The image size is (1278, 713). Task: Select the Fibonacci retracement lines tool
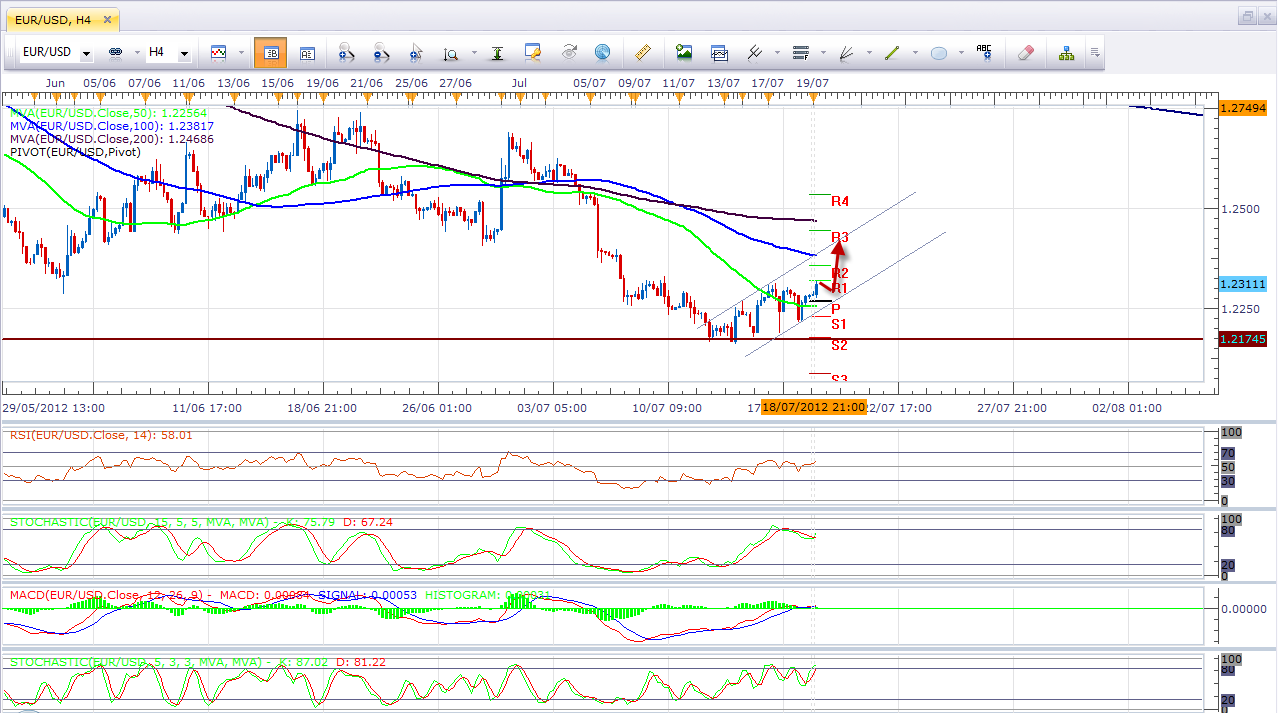(x=800, y=52)
